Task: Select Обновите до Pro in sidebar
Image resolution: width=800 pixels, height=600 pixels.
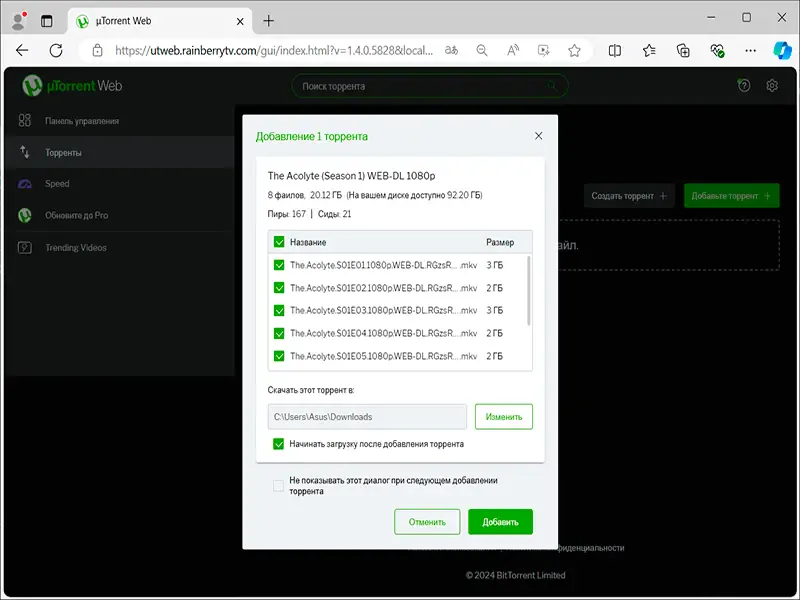Action: (x=119, y=215)
